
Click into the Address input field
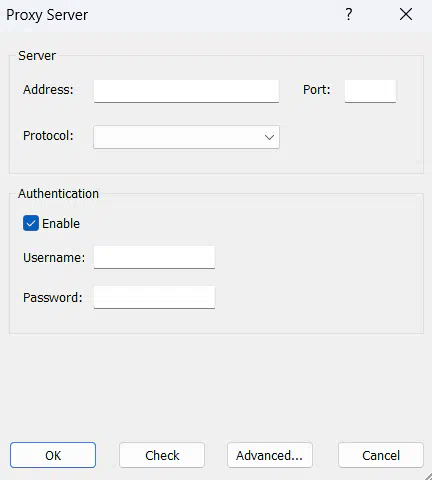click(x=186, y=91)
